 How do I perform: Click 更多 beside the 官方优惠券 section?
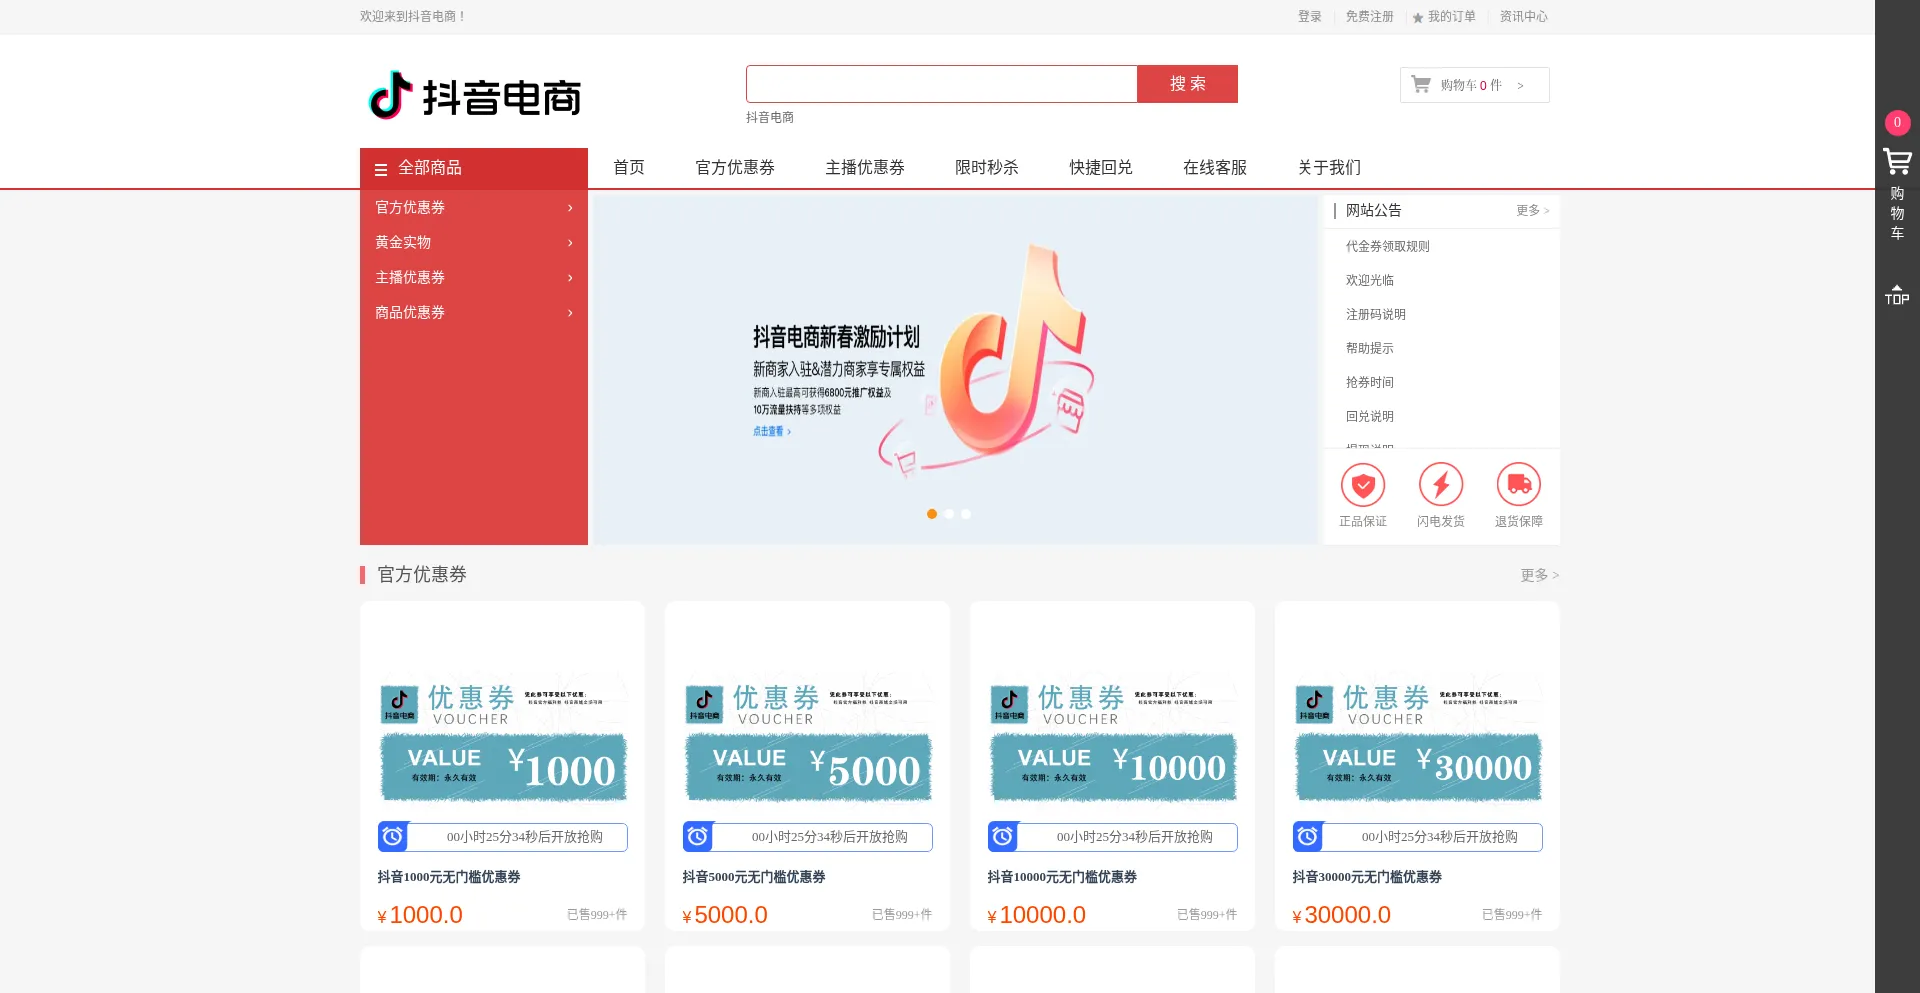1539,576
